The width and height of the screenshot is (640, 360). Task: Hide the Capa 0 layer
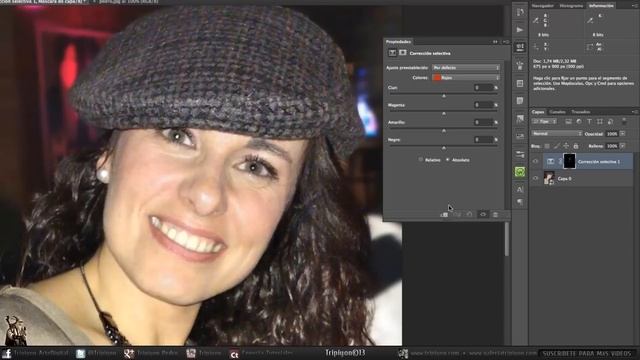click(x=536, y=178)
